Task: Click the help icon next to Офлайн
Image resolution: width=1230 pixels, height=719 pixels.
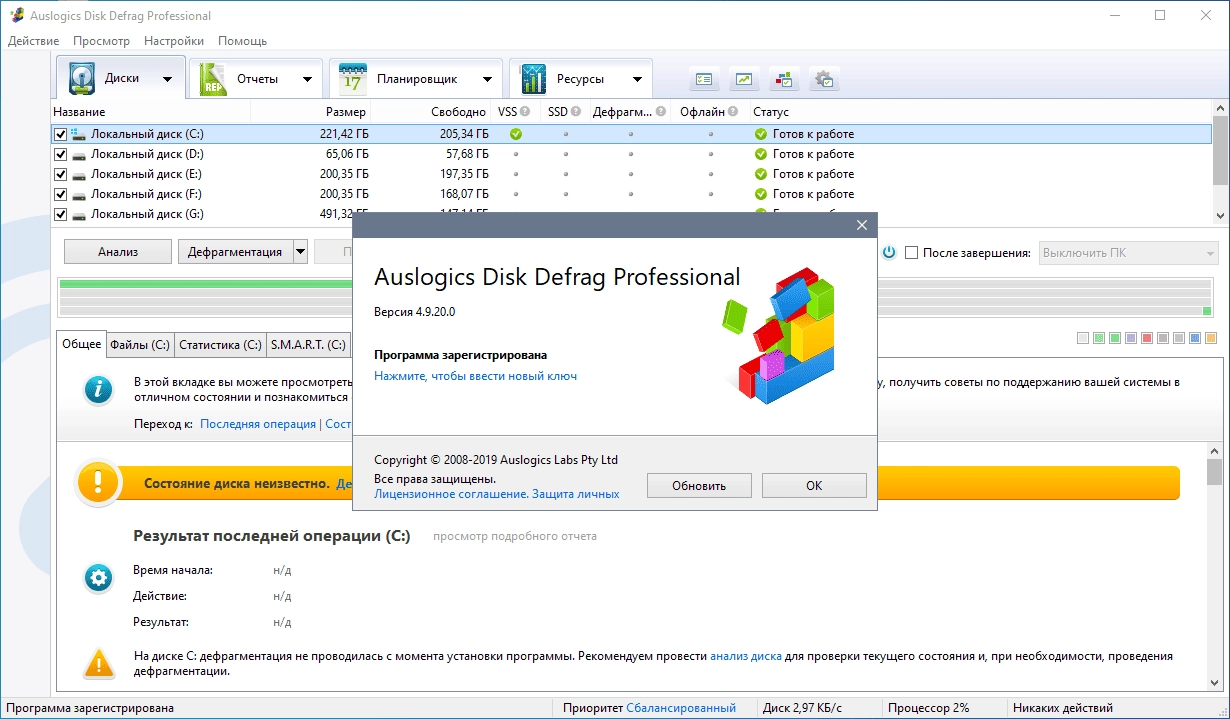Action: point(733,112)
